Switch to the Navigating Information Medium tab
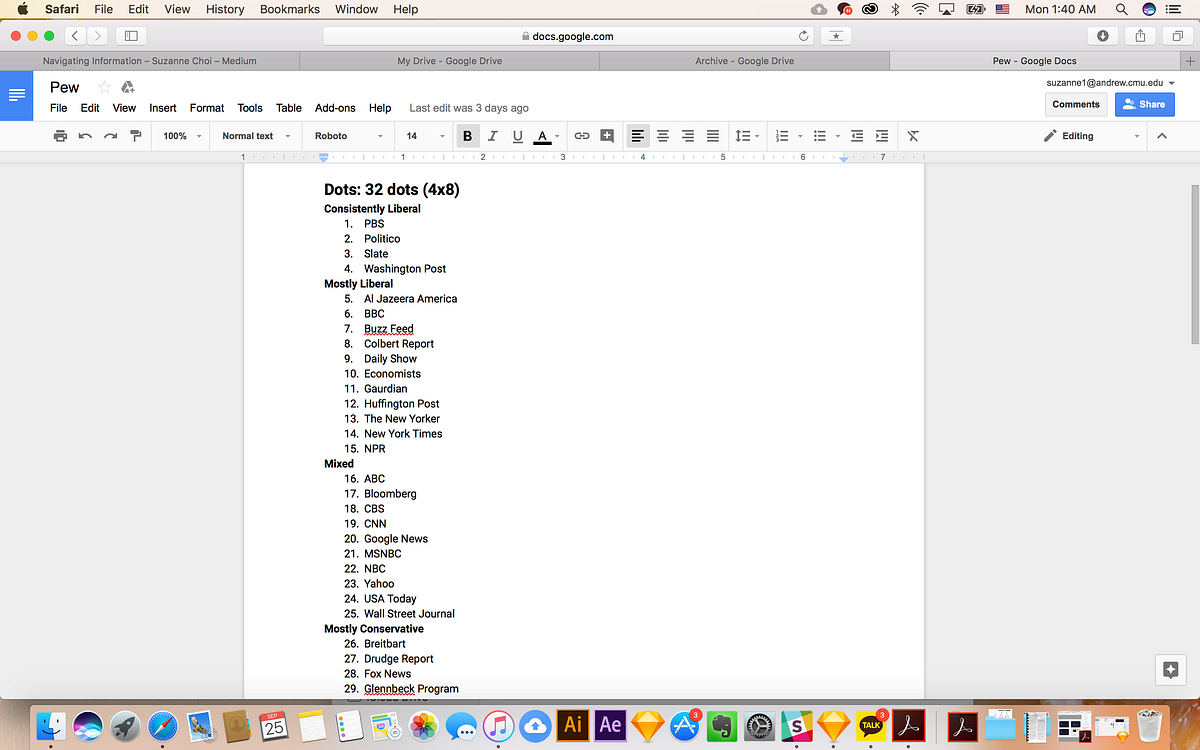 click(150, 61)
